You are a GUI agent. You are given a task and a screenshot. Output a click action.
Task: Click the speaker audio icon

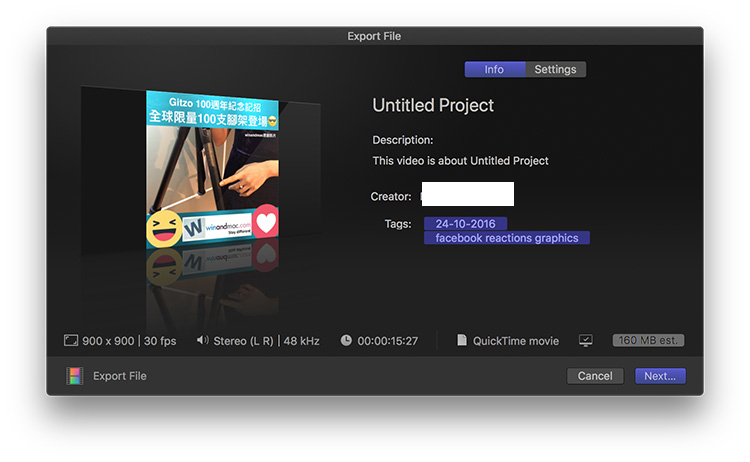click(x=203, y=341)
